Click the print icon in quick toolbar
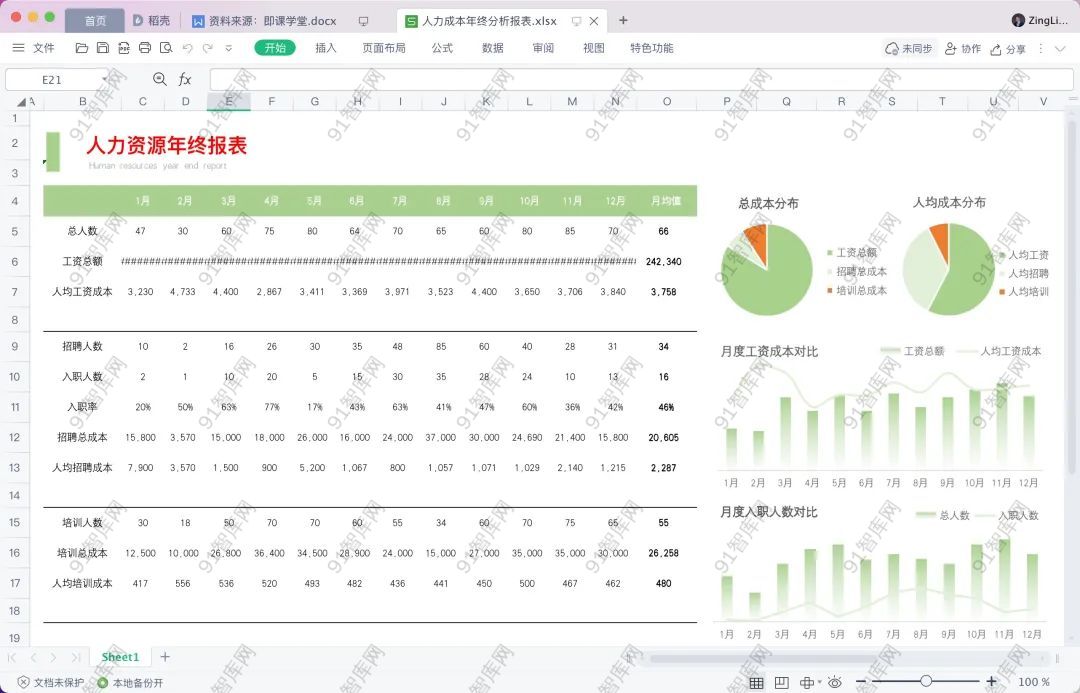 coord(145,48)
